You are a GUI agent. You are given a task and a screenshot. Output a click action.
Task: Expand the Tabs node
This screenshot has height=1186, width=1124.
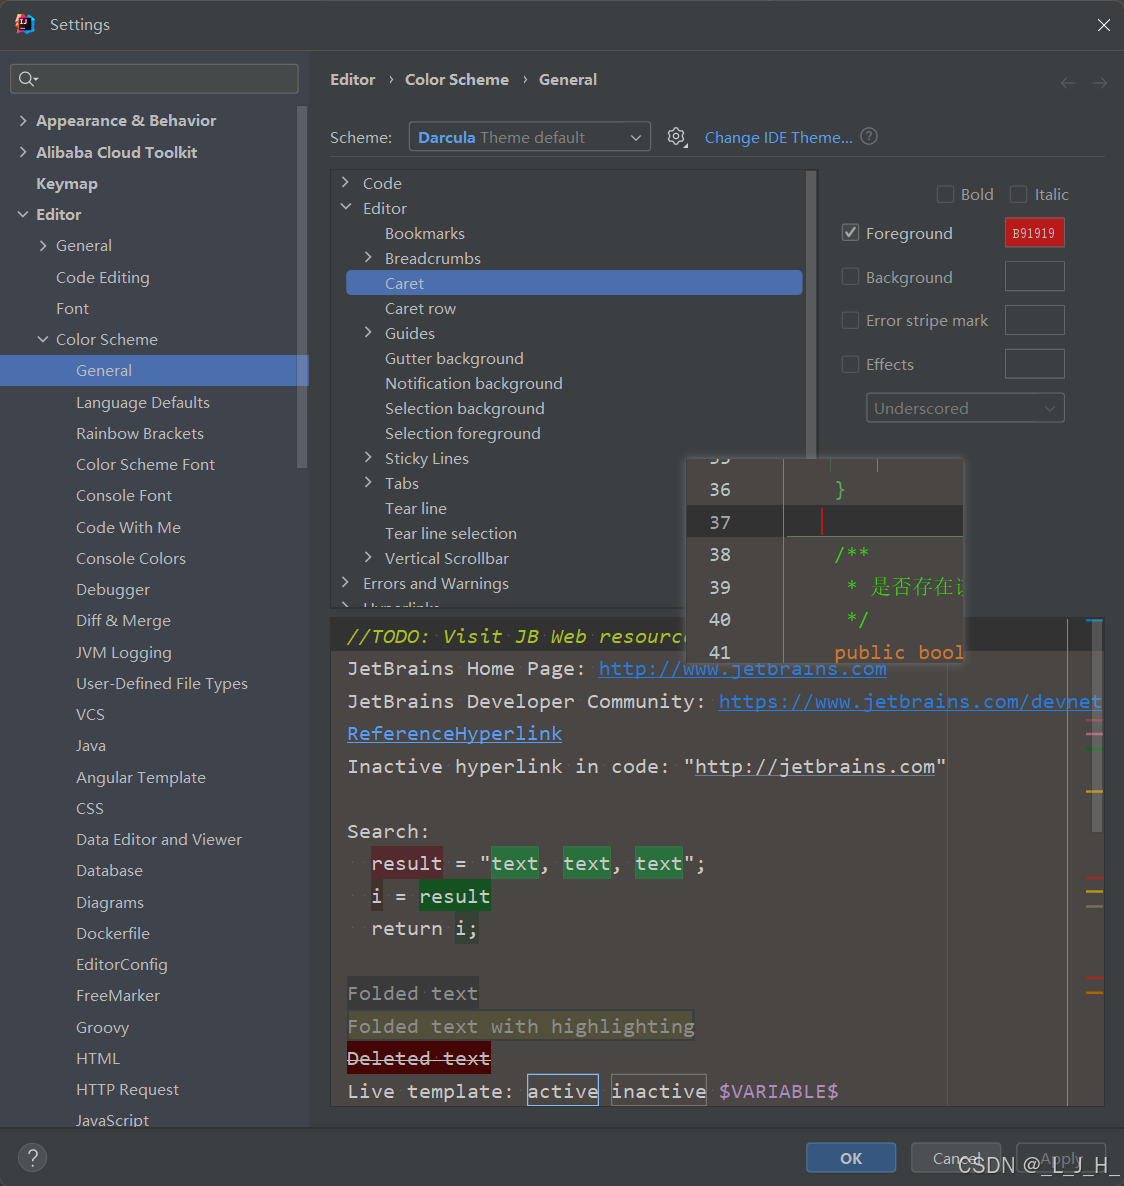[x=368, y=482]
